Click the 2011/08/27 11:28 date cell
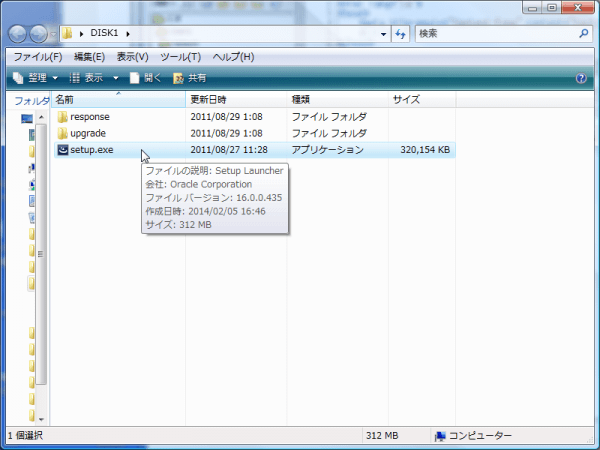 coord(229,150)
